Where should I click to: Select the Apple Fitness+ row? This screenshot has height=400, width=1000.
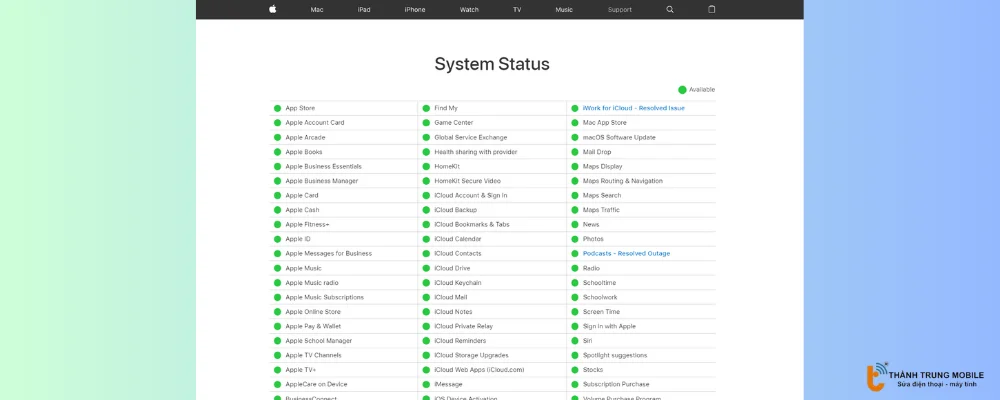pos(344,224)
